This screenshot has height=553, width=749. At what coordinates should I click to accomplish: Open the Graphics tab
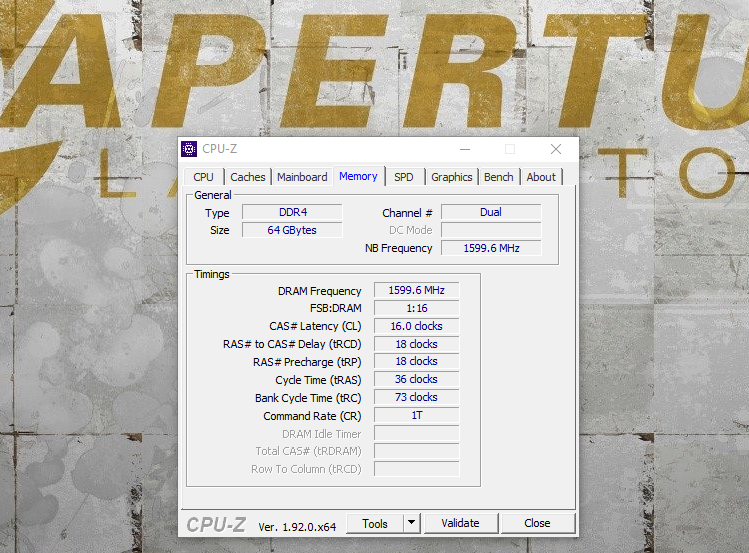451,177
